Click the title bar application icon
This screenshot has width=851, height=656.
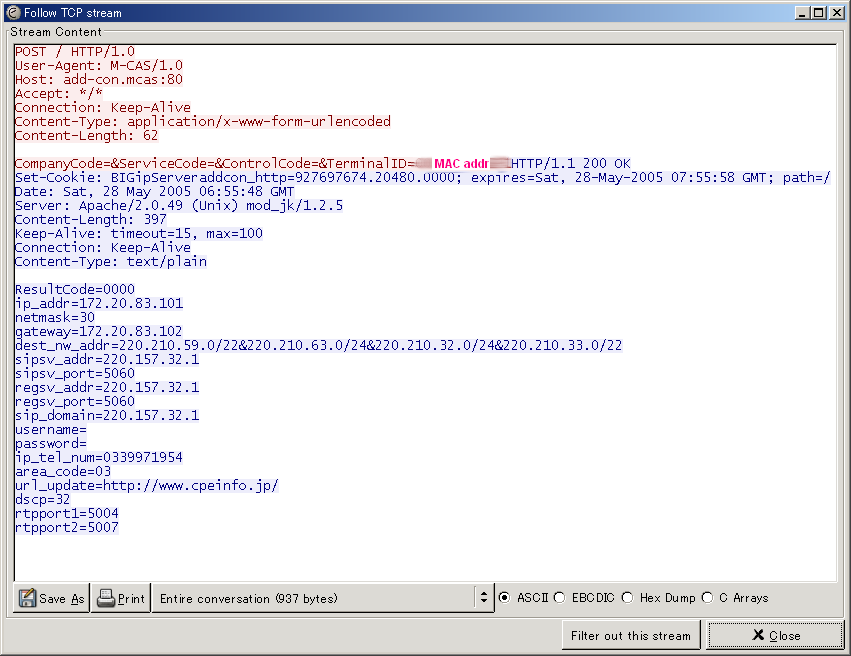point(11,12)
